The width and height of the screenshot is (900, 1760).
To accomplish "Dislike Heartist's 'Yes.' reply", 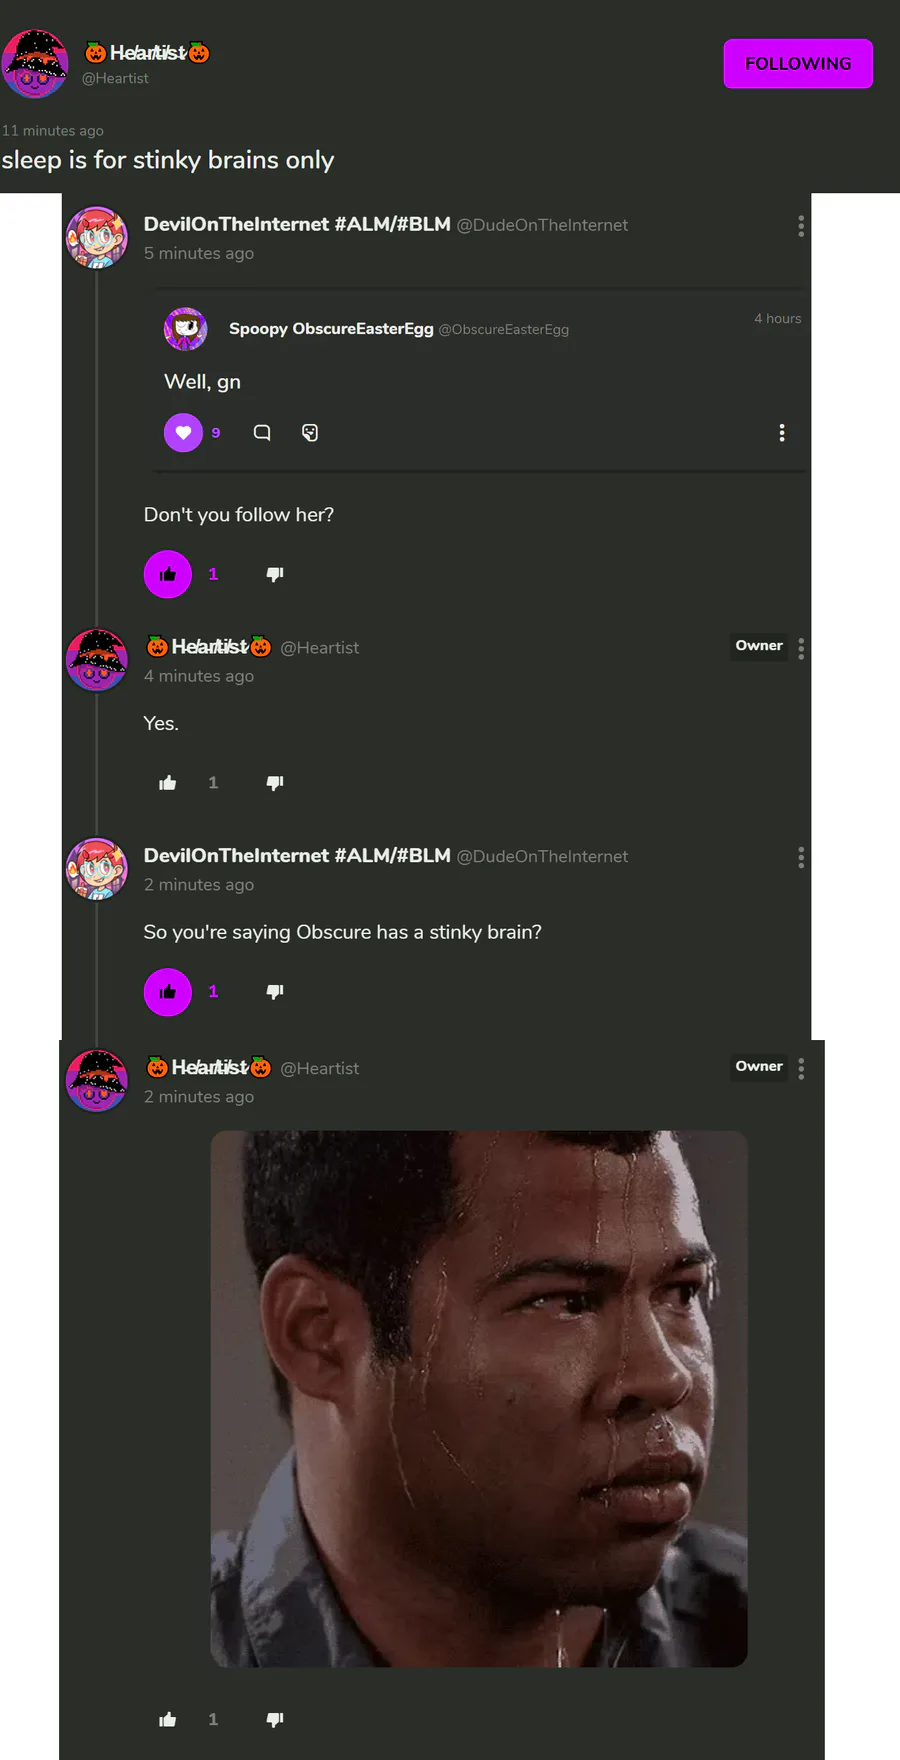I will [x=275, y=783].
